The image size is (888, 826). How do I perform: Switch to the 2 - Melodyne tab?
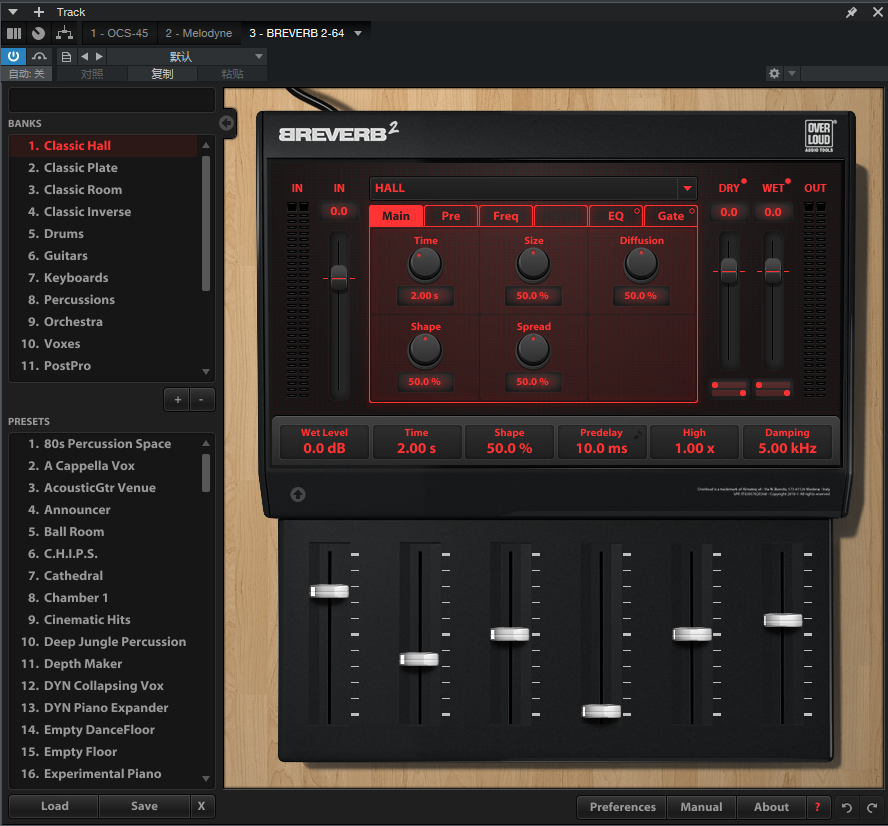[199, 33]
